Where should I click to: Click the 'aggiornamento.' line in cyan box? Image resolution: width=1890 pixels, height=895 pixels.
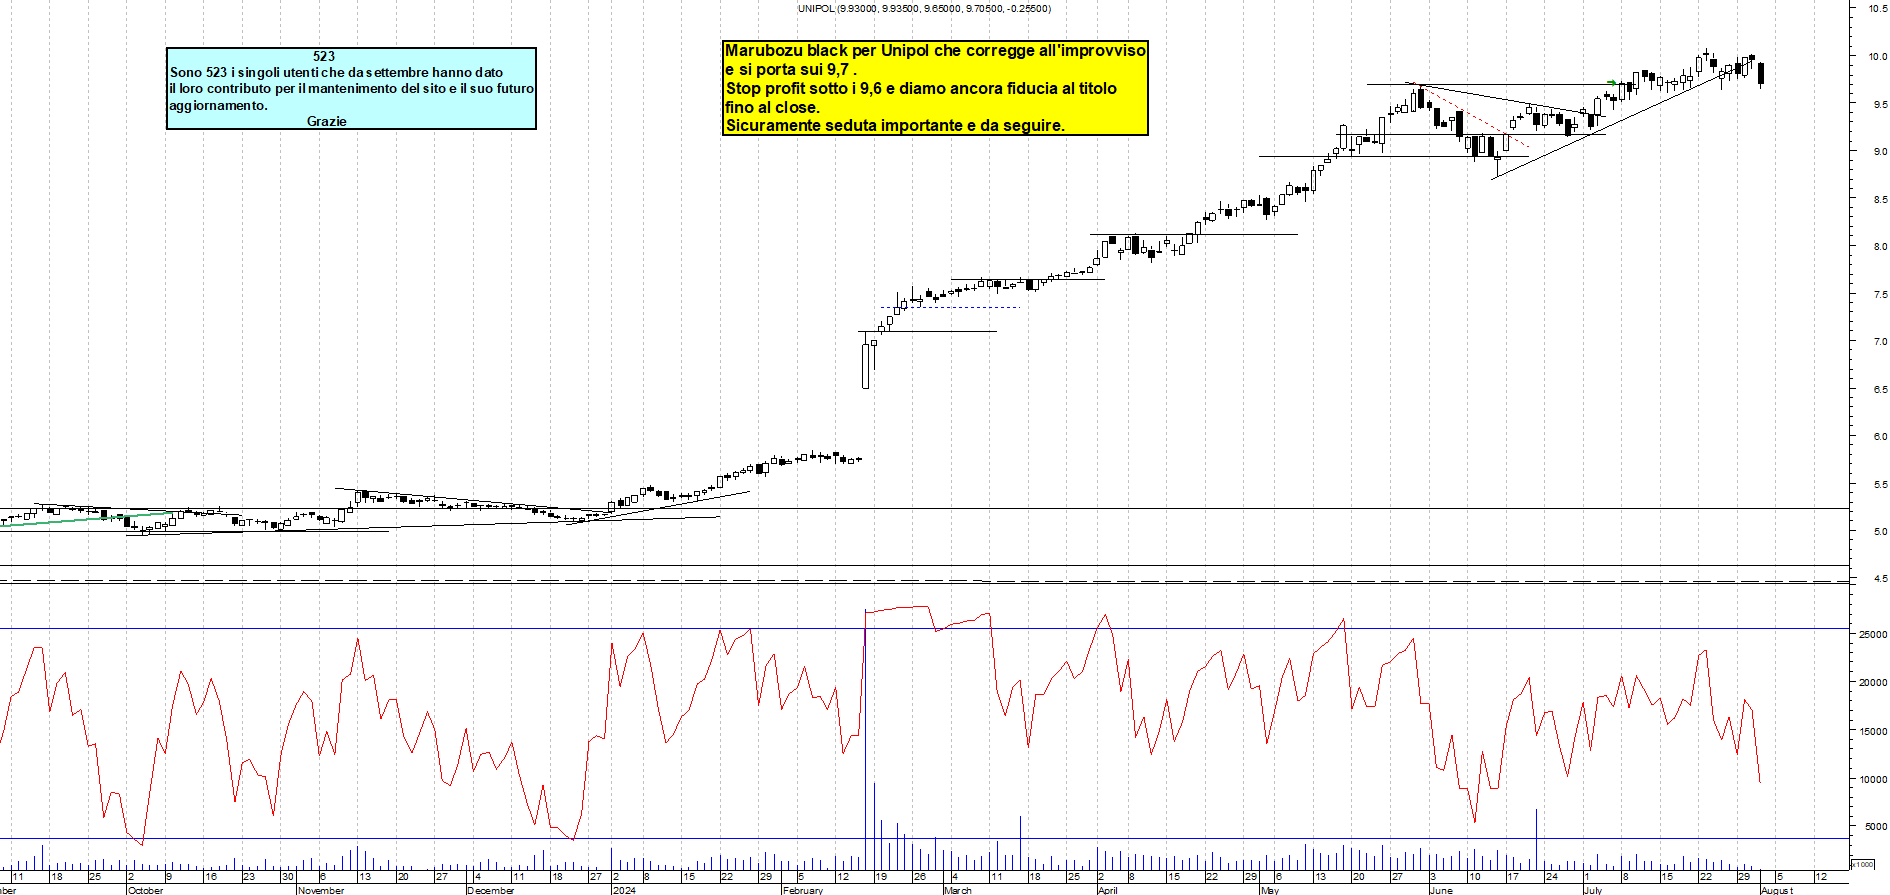218,105
